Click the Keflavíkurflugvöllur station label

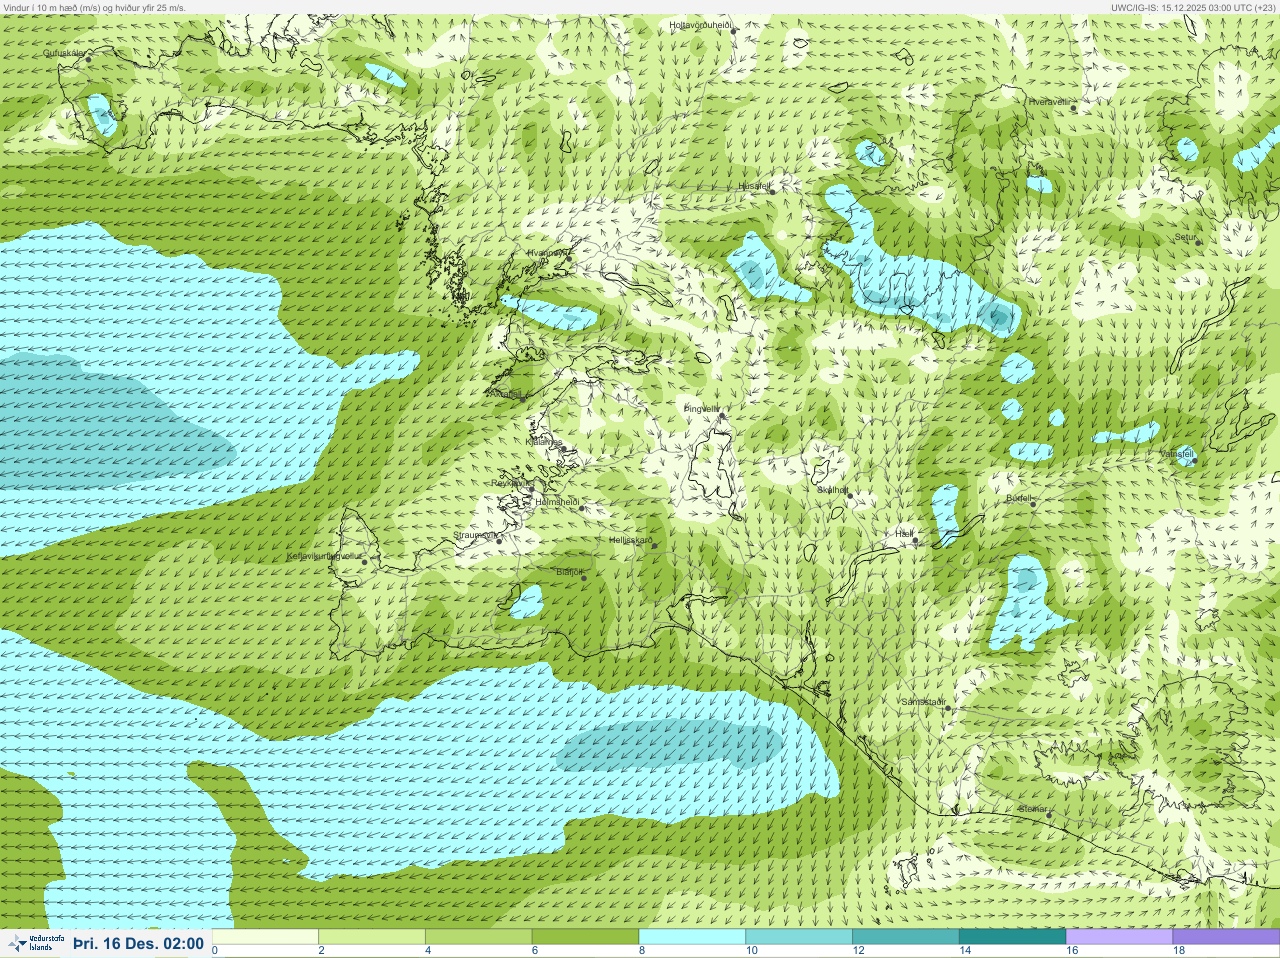(x=325, y=556)
